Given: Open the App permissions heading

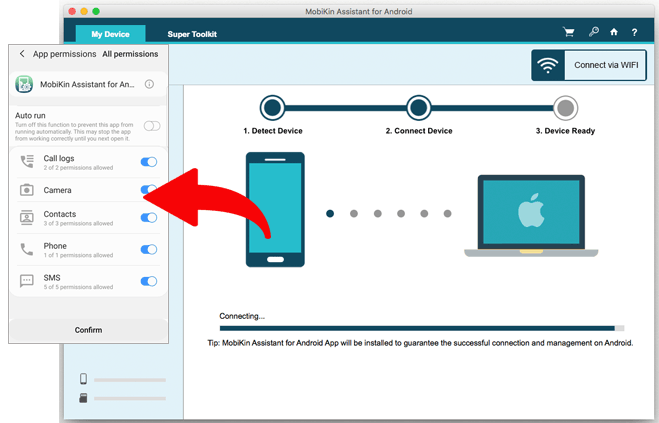Looking at the screenshot, I should 65,54.
